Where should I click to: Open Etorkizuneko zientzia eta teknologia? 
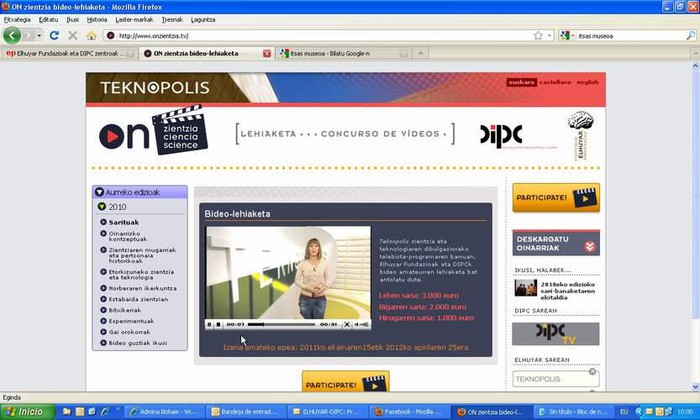[141, 274]
